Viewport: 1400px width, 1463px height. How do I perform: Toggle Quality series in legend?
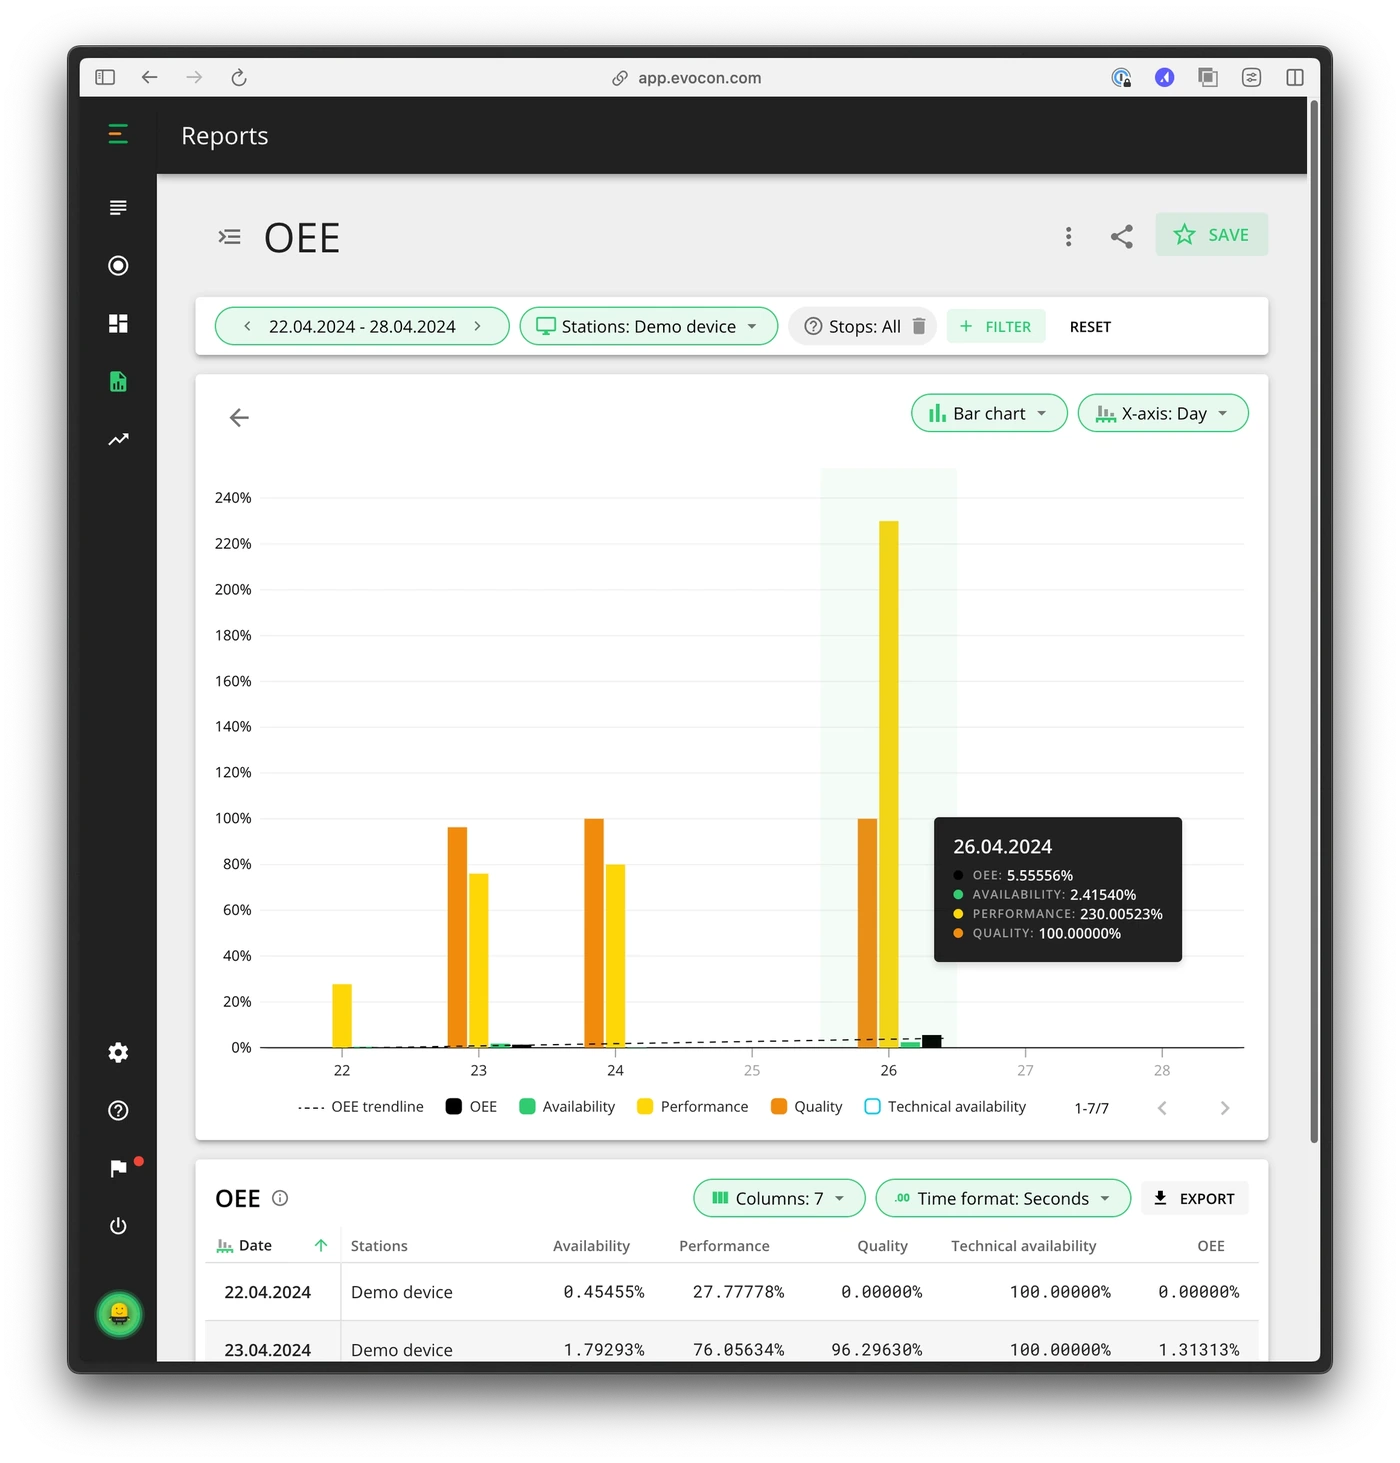pyautogui.click(x=806, y=1107)
